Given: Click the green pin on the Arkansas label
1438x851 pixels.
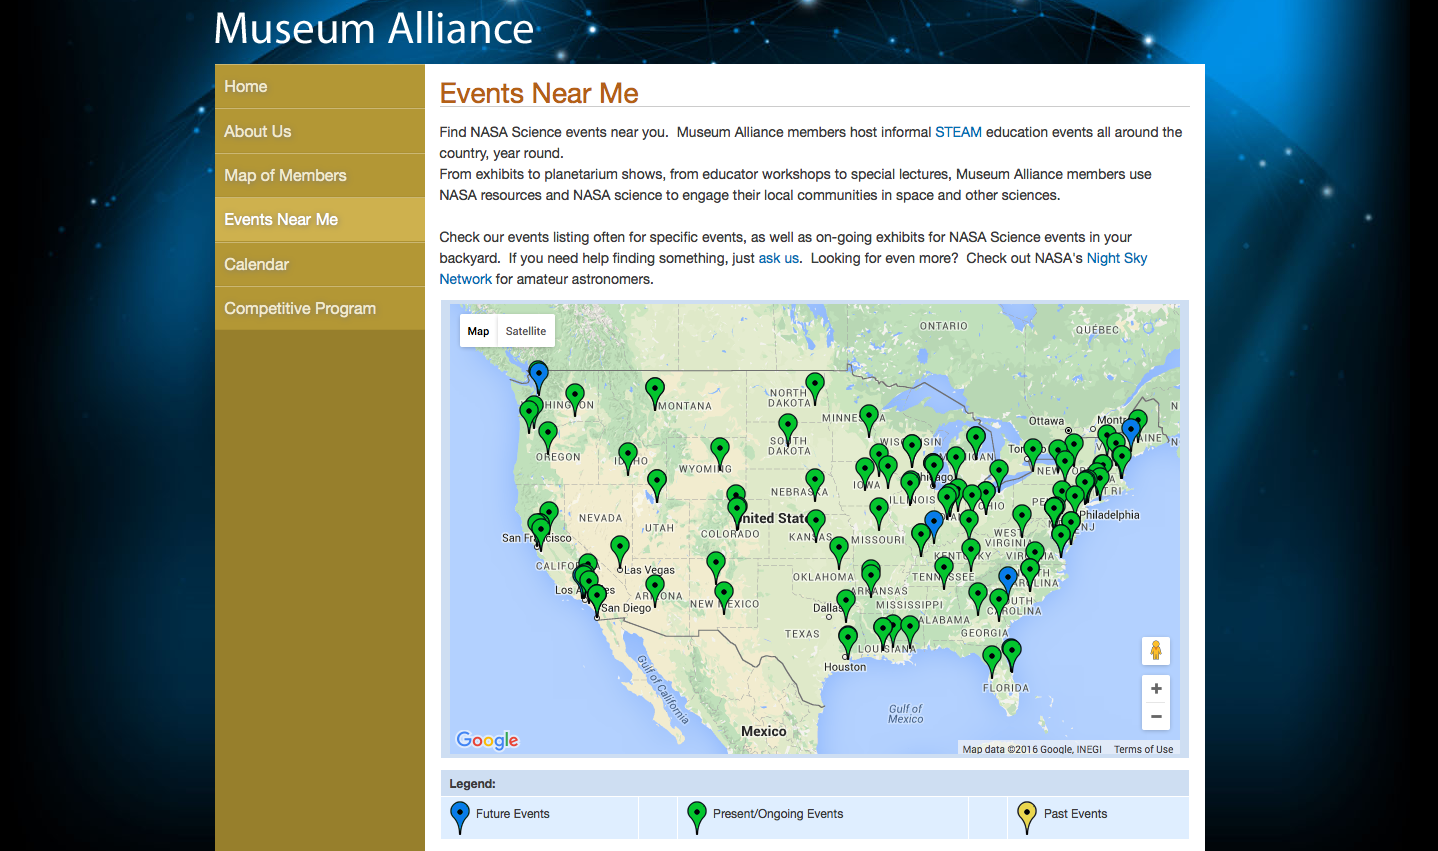Looking at the screenshot, I should coord(871,579).
